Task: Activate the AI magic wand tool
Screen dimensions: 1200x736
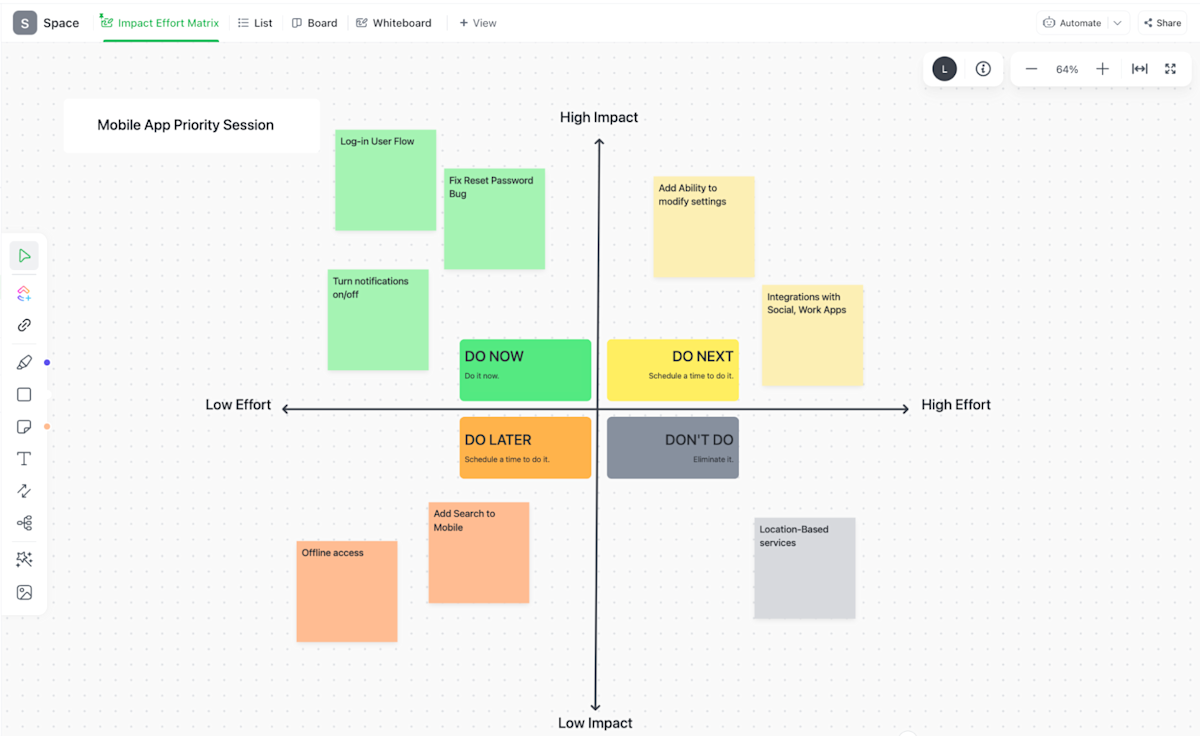Action: (x=24, y=558)
